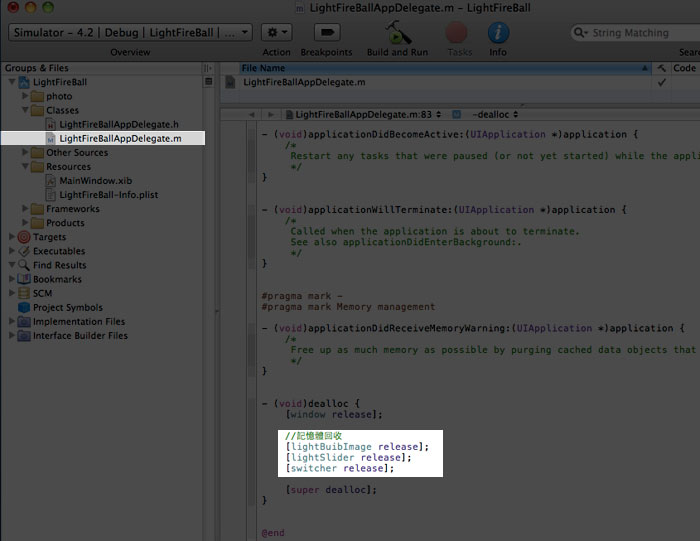
Task: Expand the photo folder triangle
Action: tap(25, 96)
